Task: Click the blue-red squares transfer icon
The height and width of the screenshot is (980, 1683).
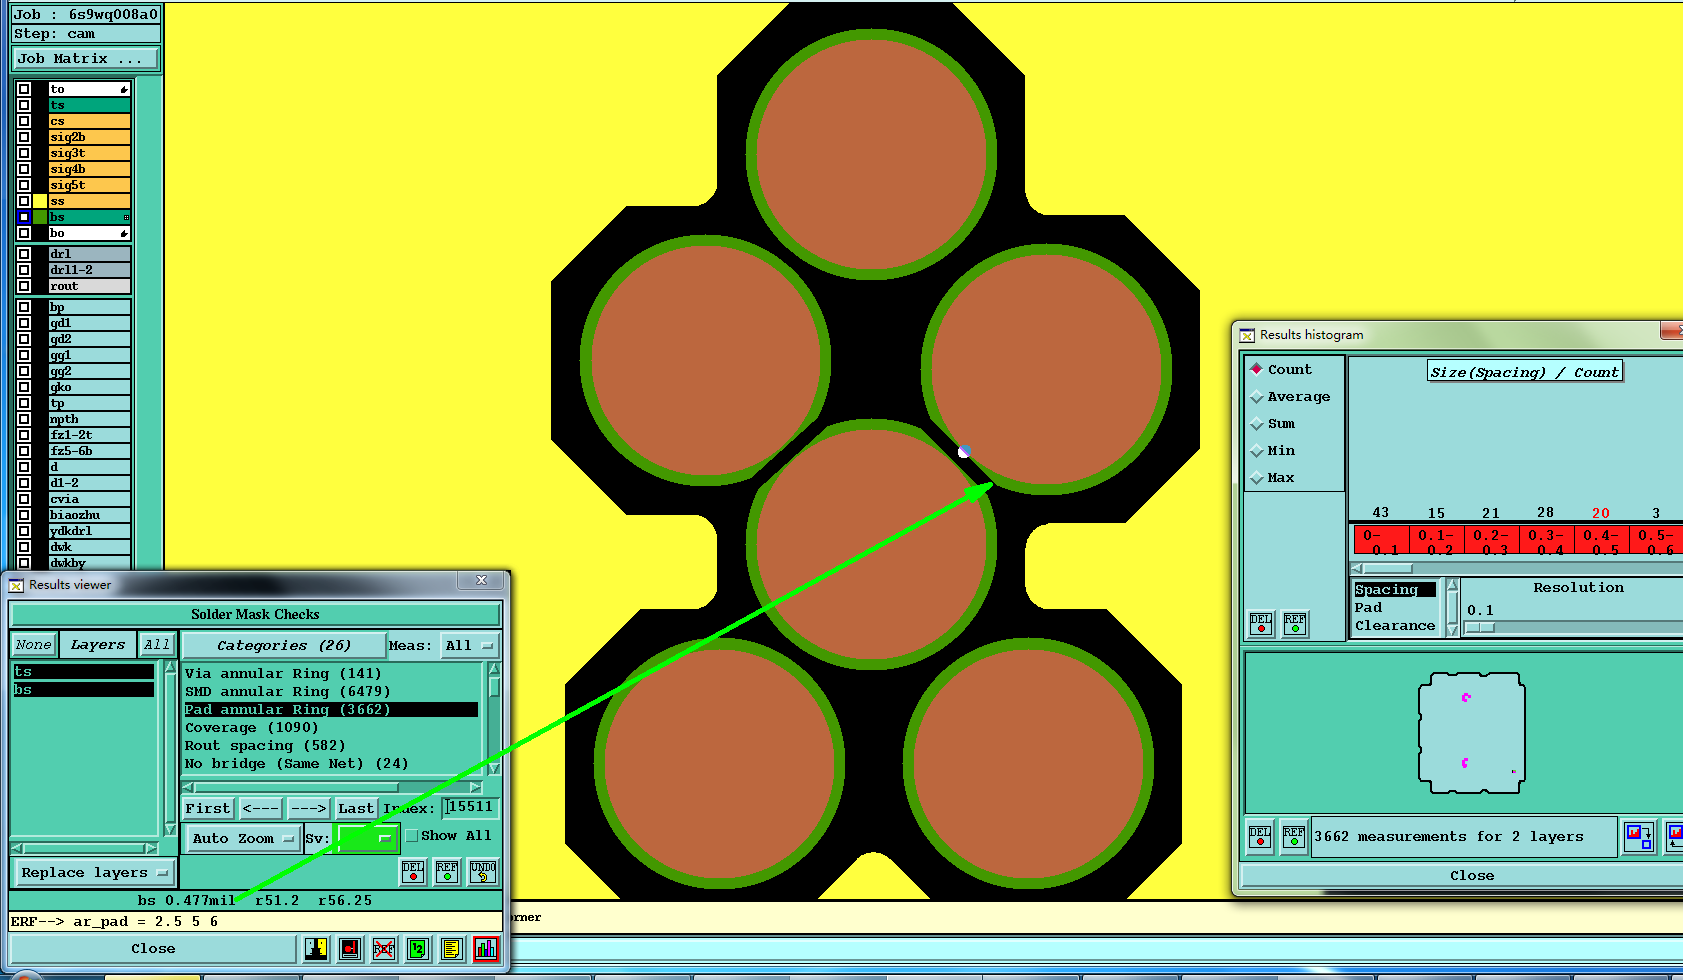Action: (x=1639, y=836)
